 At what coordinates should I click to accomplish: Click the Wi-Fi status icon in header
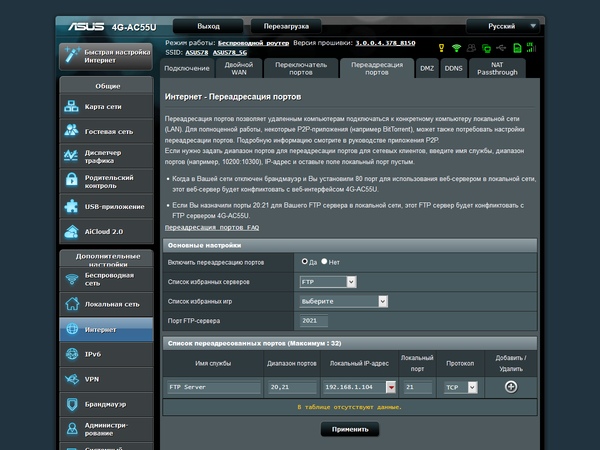pos(456,47)
